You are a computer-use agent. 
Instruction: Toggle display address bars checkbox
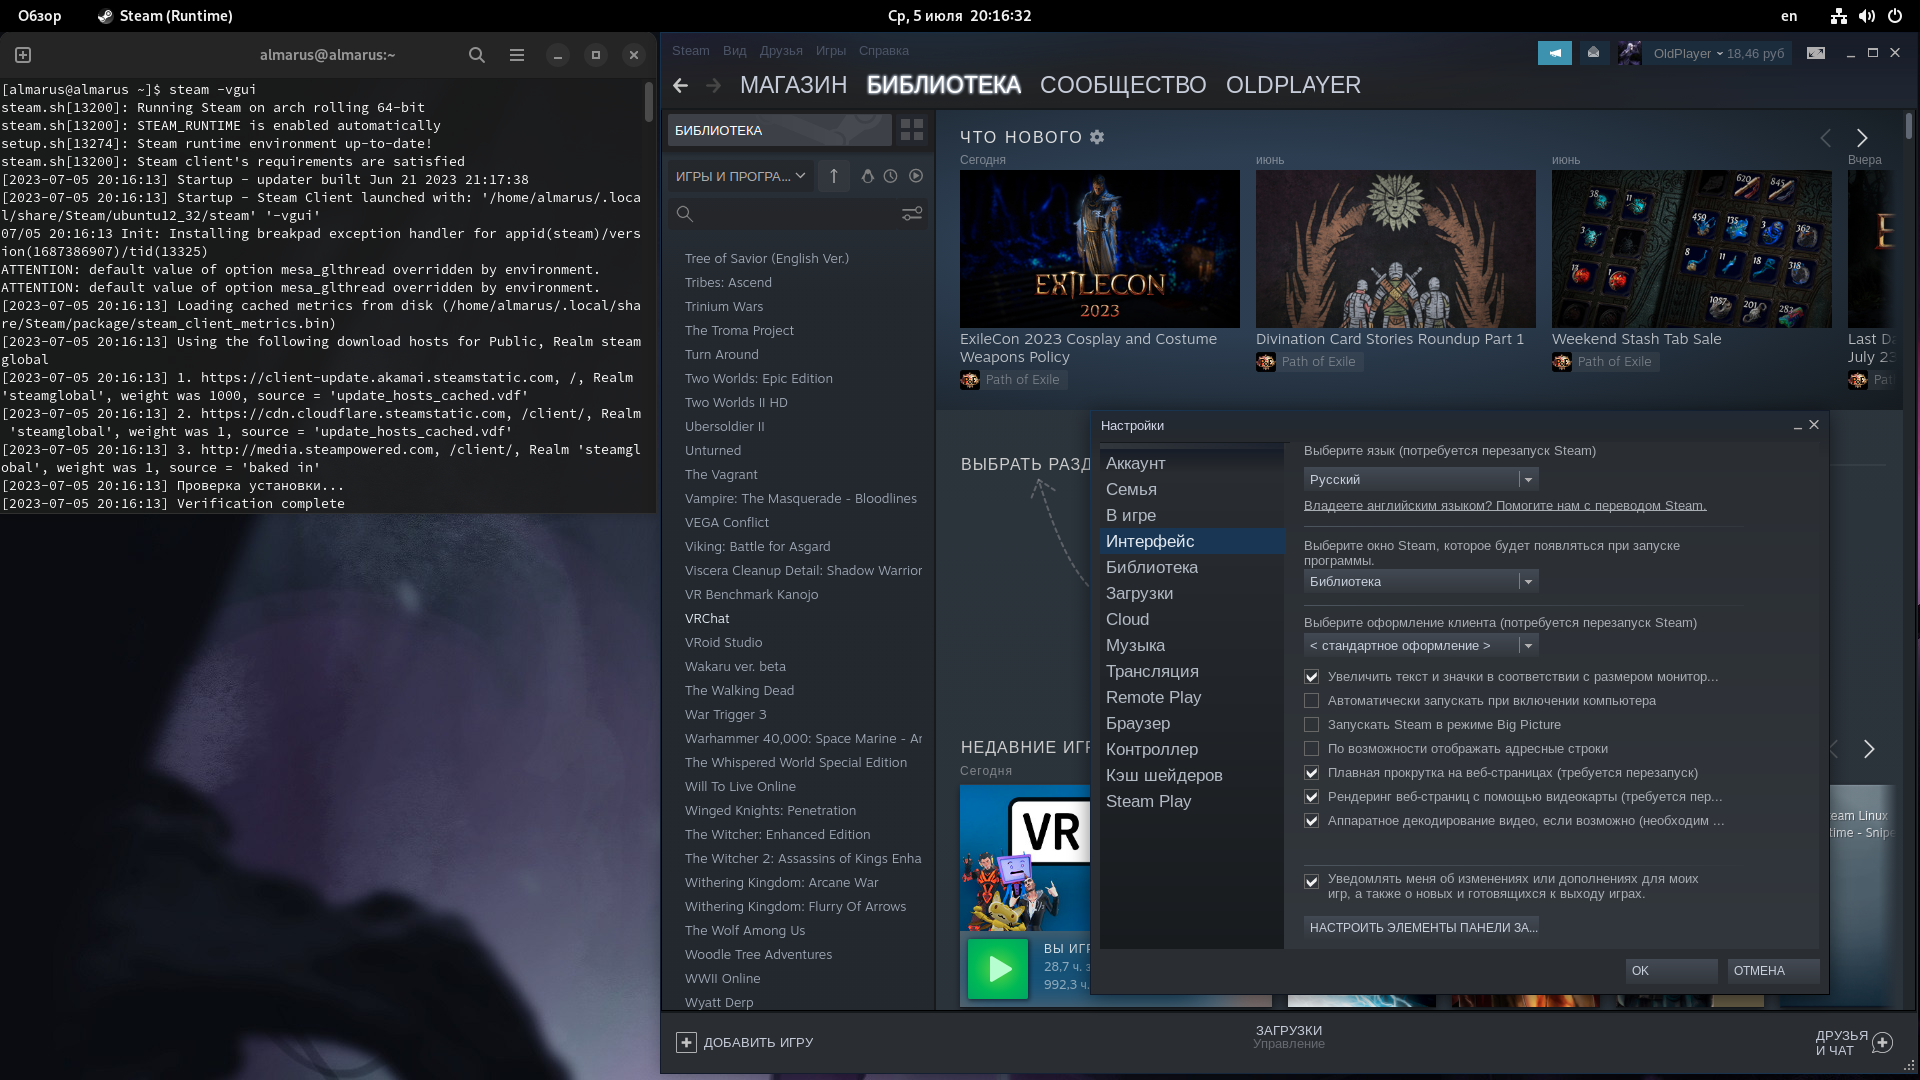1311,749
